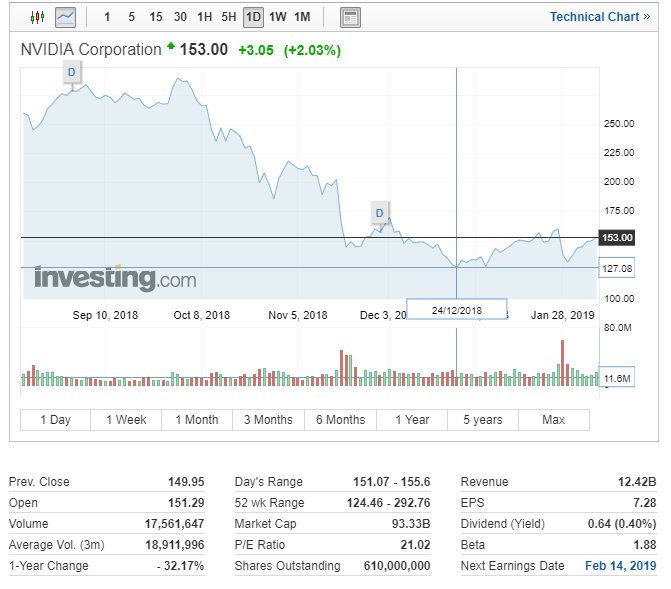Show the Max range

coord(554,420)
